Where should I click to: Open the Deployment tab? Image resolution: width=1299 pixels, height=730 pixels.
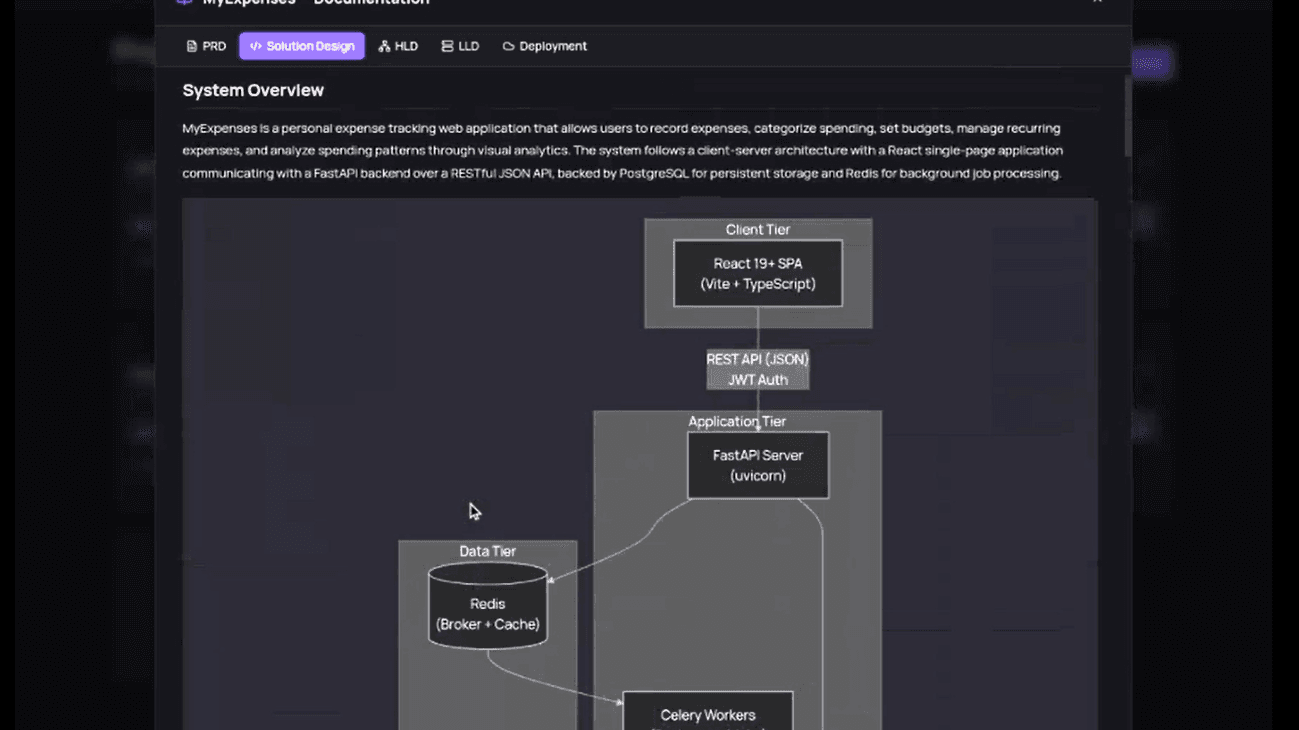click(544, 45)
